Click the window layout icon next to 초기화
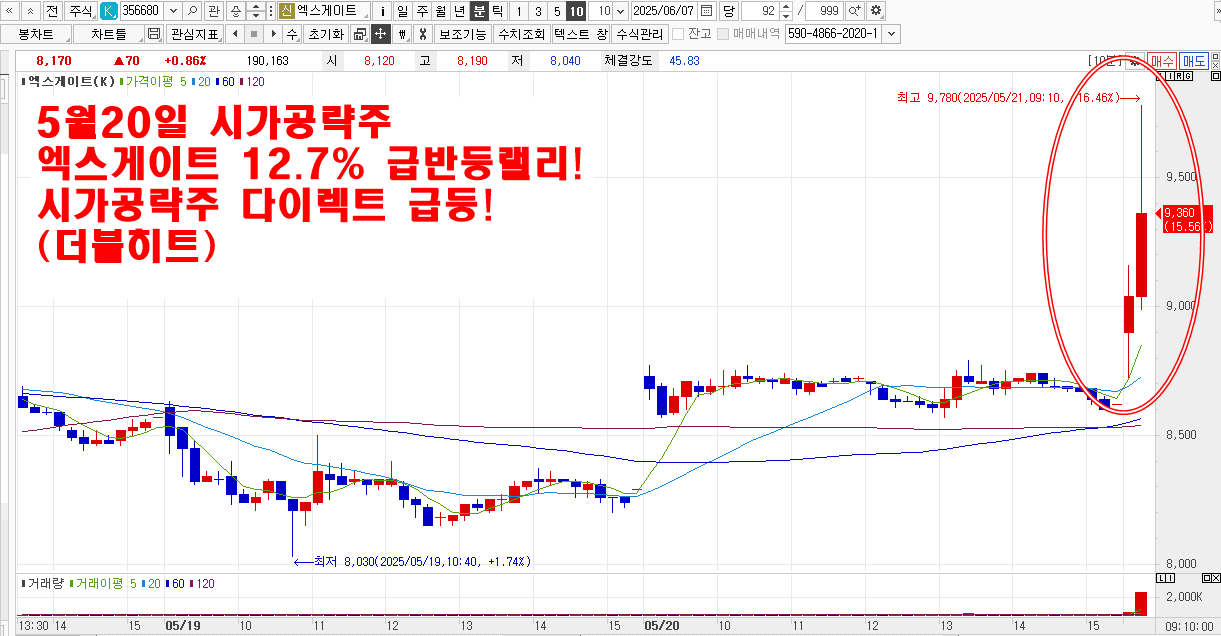Screen dimensions: 1221x636 359,34
